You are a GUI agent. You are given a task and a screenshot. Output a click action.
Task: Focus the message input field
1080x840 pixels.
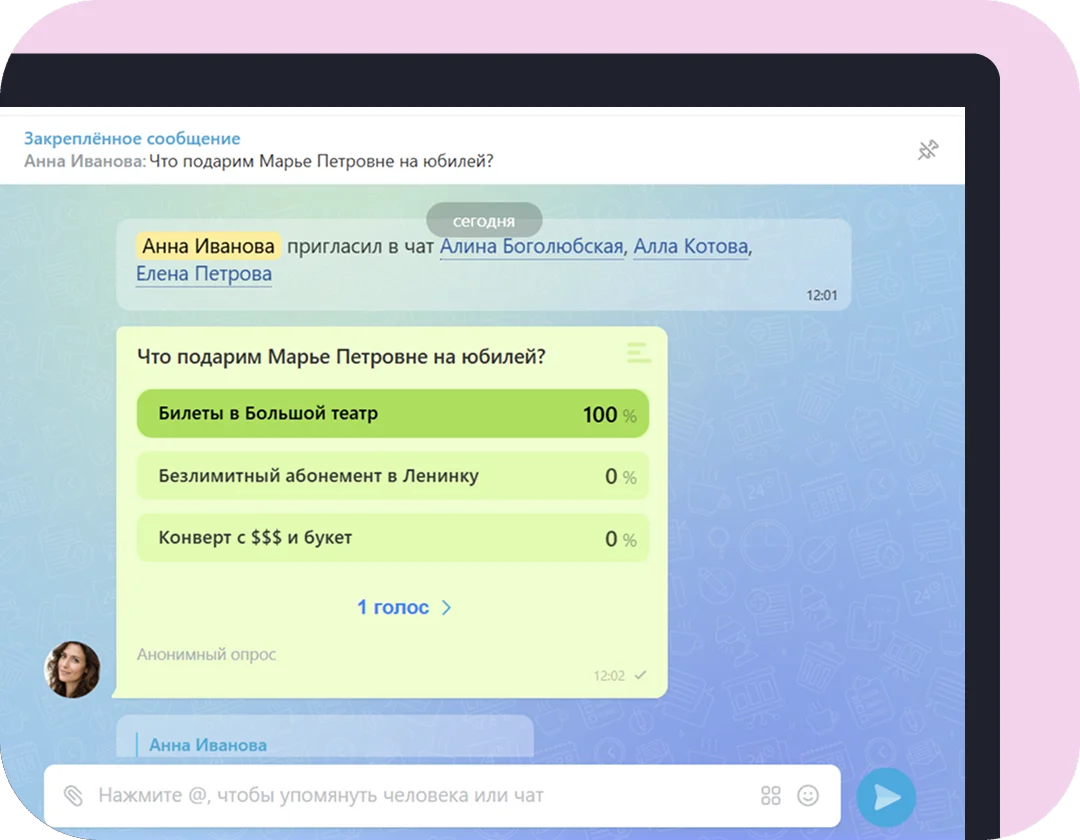pyautogui.click(x=420, y=796)
